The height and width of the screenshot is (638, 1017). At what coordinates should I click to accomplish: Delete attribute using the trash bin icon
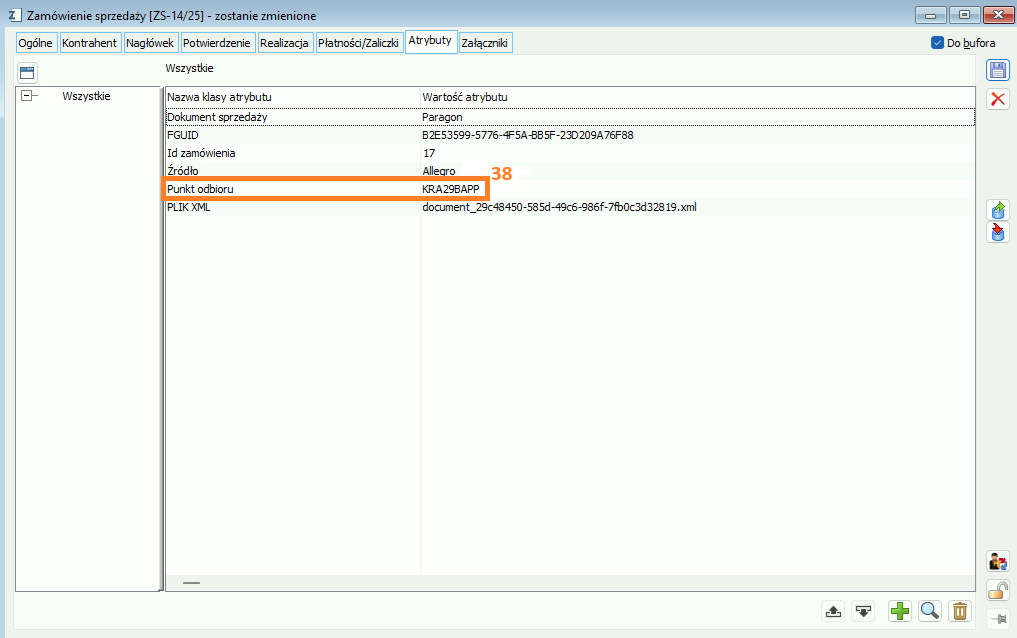click(959, 611)
